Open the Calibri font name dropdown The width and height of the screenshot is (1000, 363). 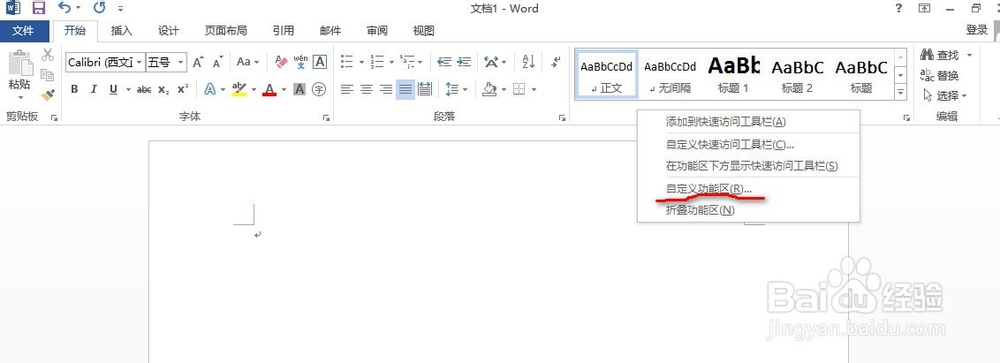(139, 62)
